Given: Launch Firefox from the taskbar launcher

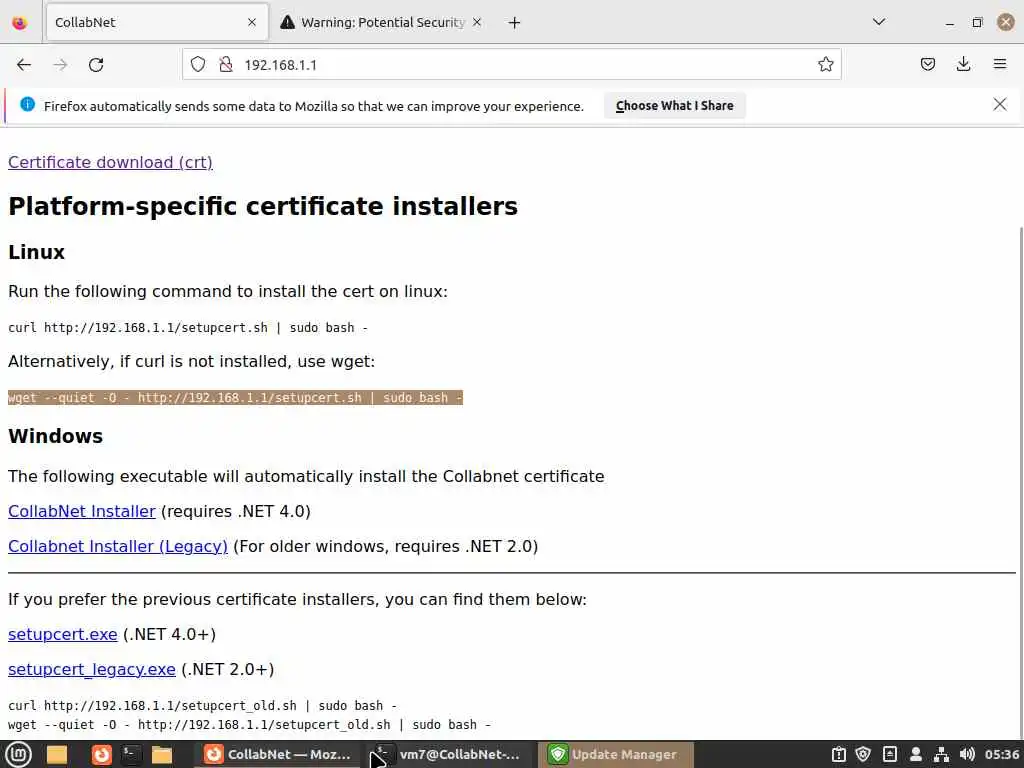Looking at the screenshot, I should [x=101, y=754].
